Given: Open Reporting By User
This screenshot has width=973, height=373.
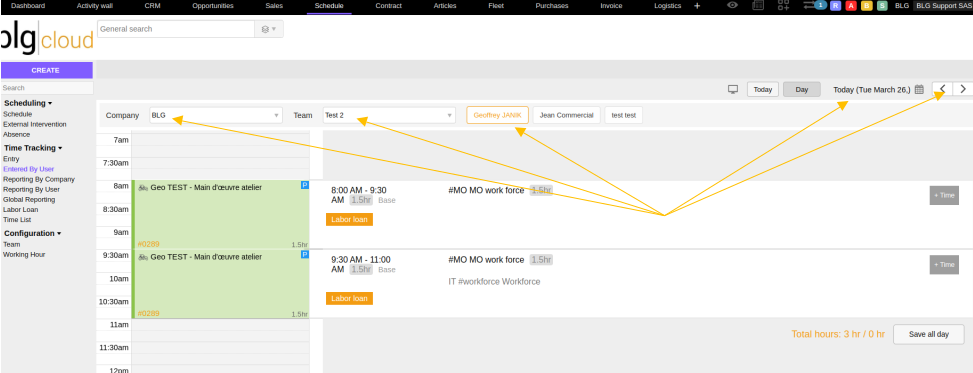Looking at the screenshot, I should point(32,189).
